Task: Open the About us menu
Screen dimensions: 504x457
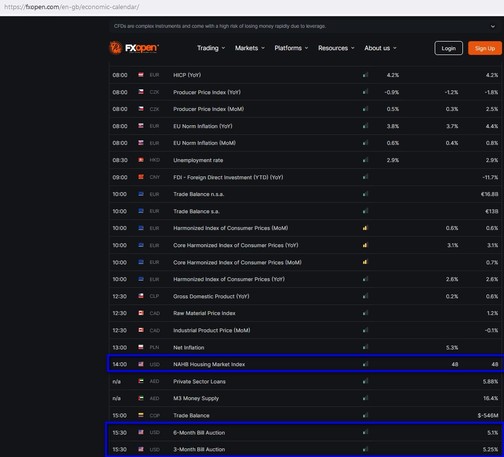Action: point(380,48)
